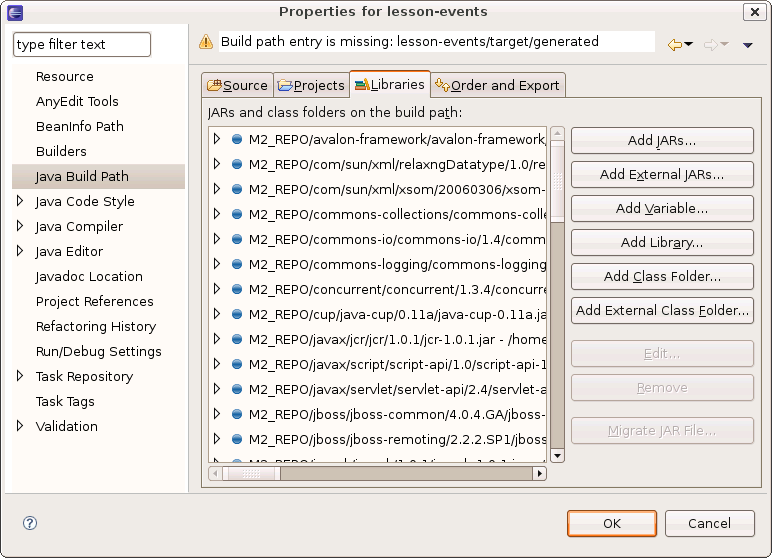Expand Task Repository in the sidebar
Image resolution: width=772 pixels, height=558 pixels.
pos(20,376)
